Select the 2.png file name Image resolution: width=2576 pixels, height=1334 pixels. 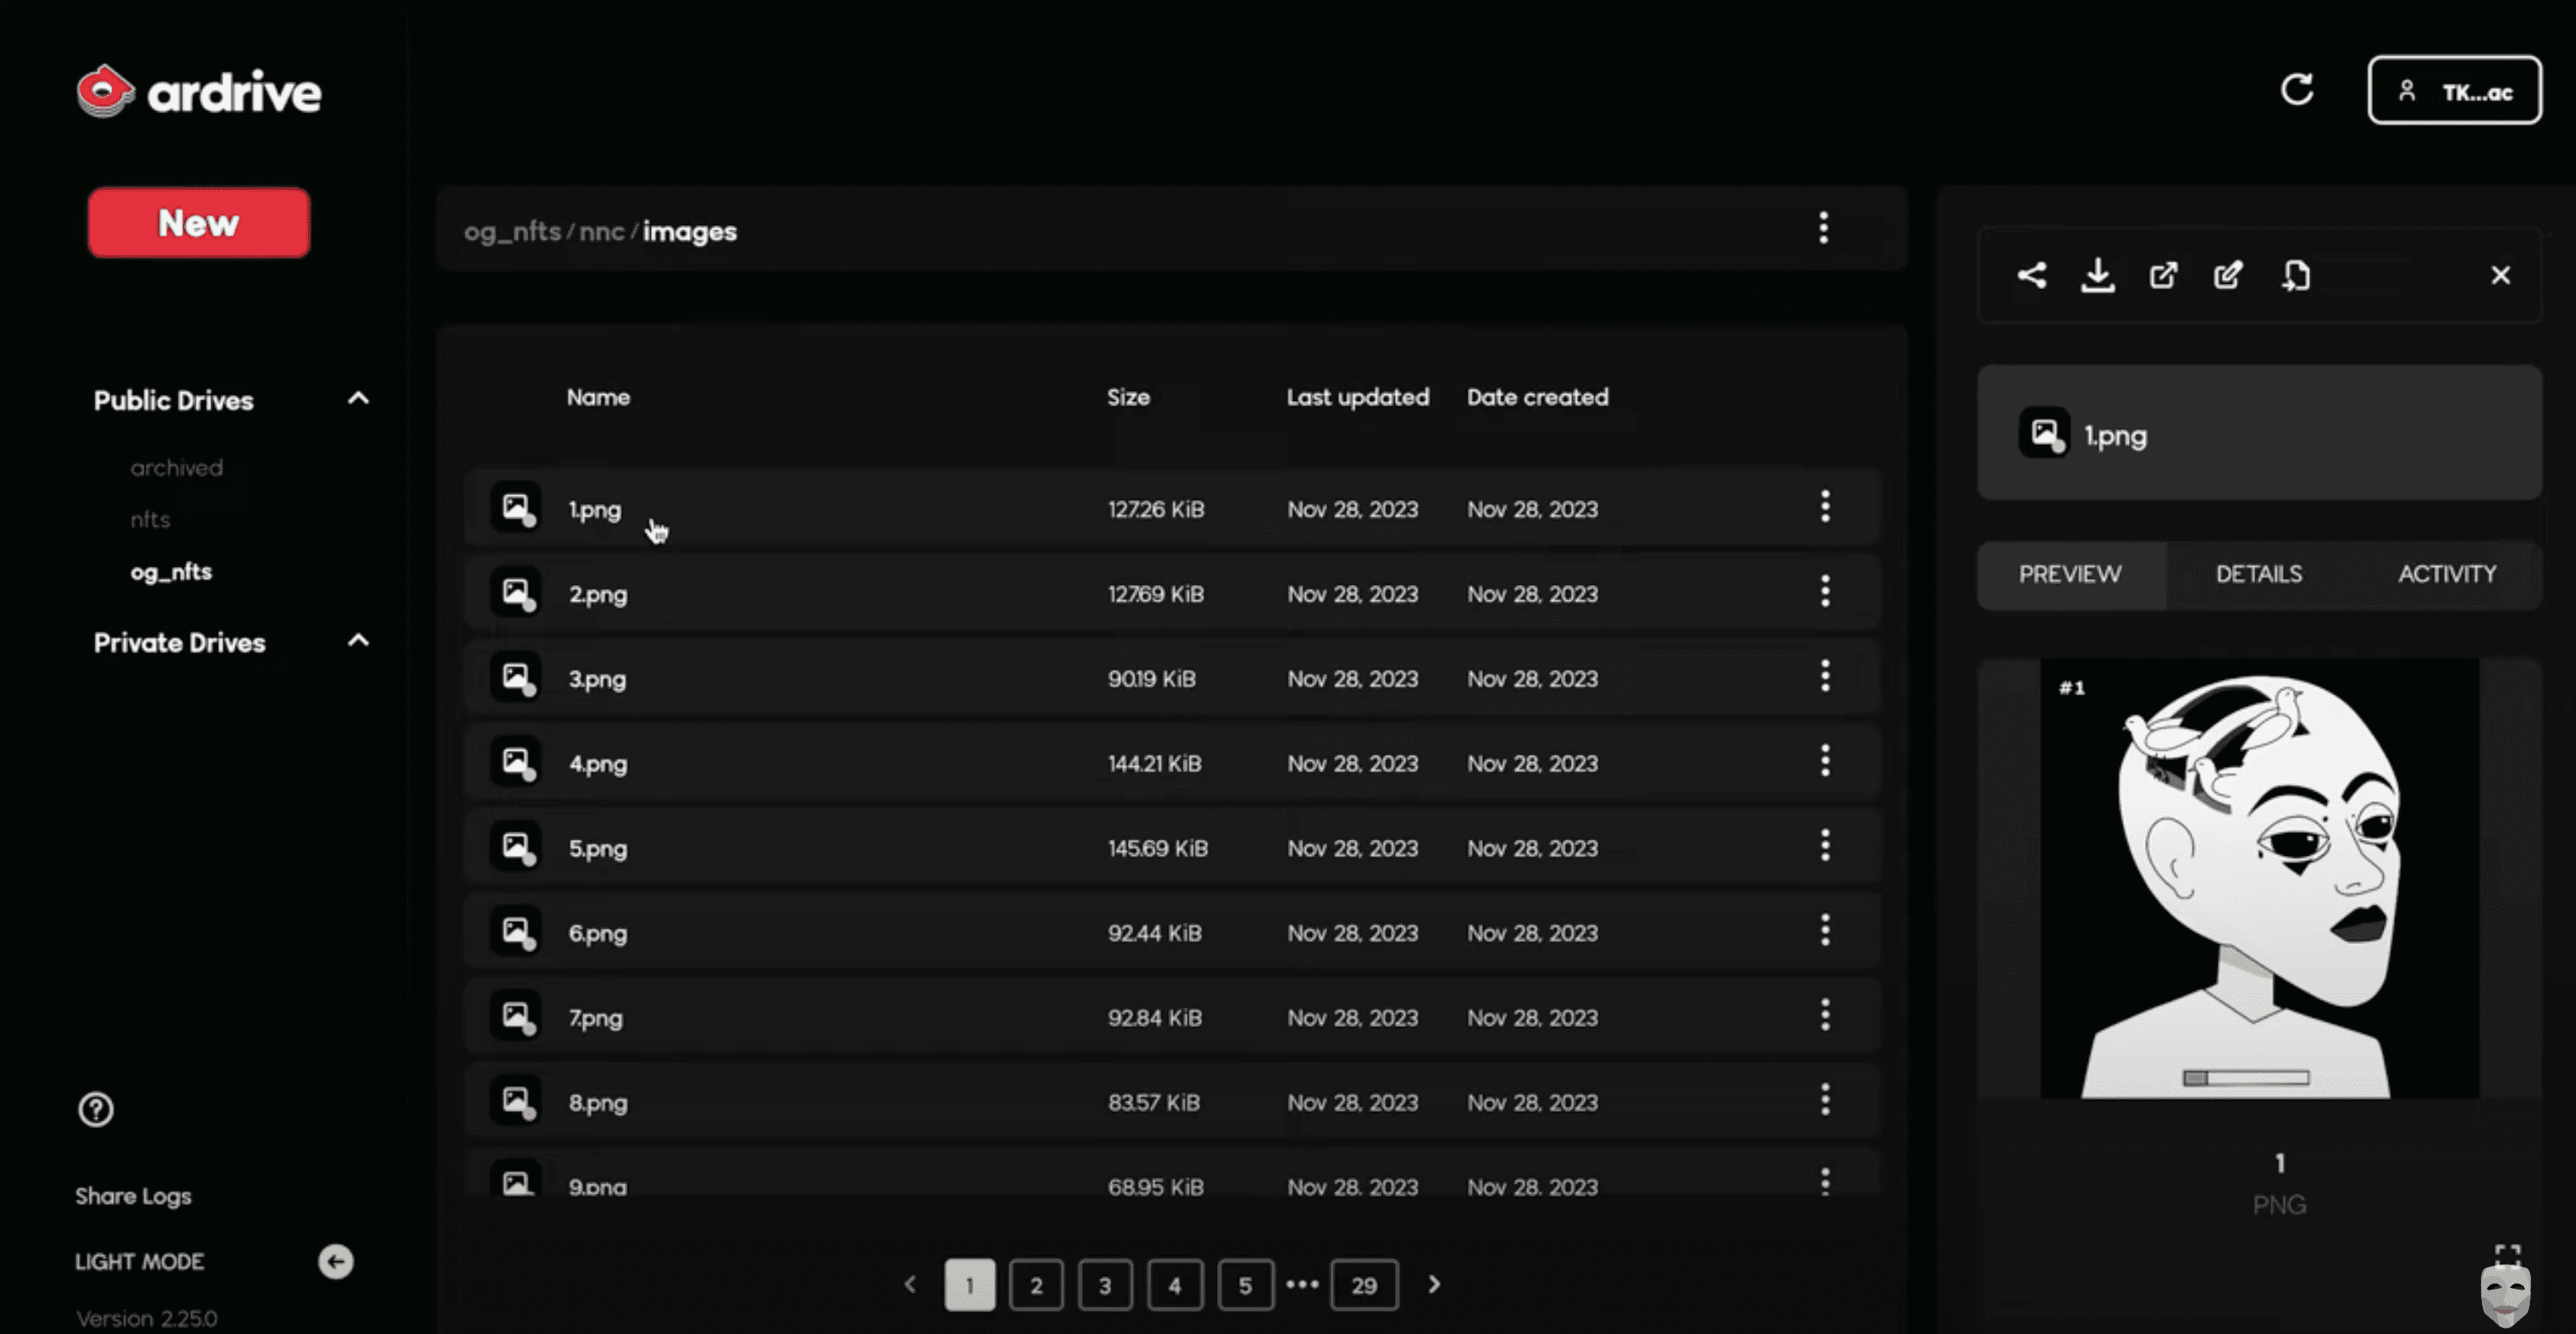tap(598, 594)
